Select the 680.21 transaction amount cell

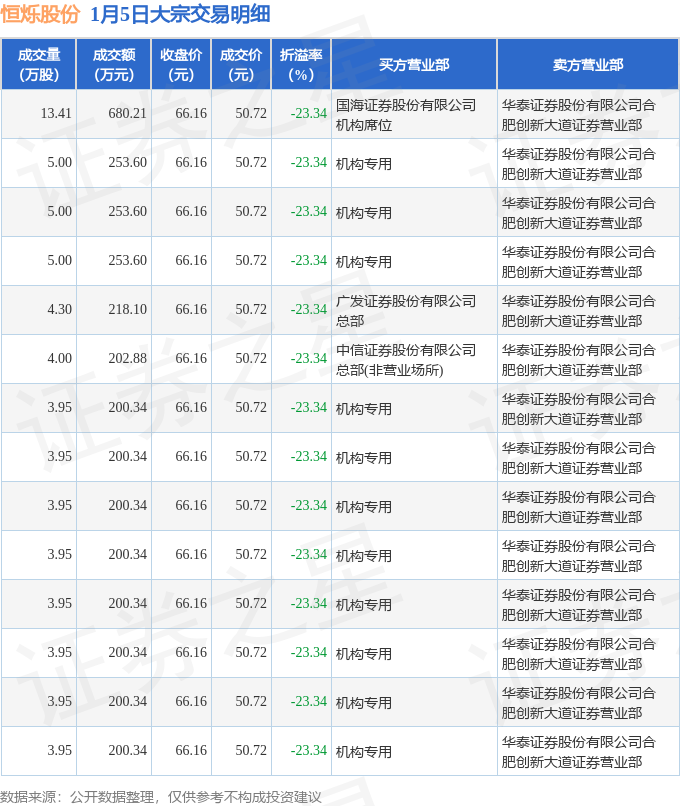[127, 114]
